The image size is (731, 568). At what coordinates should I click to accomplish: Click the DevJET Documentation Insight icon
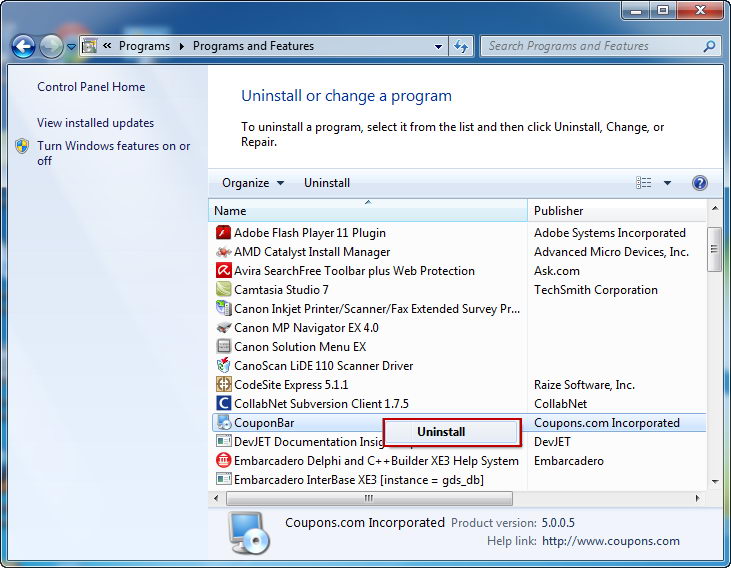coord(224,441)
